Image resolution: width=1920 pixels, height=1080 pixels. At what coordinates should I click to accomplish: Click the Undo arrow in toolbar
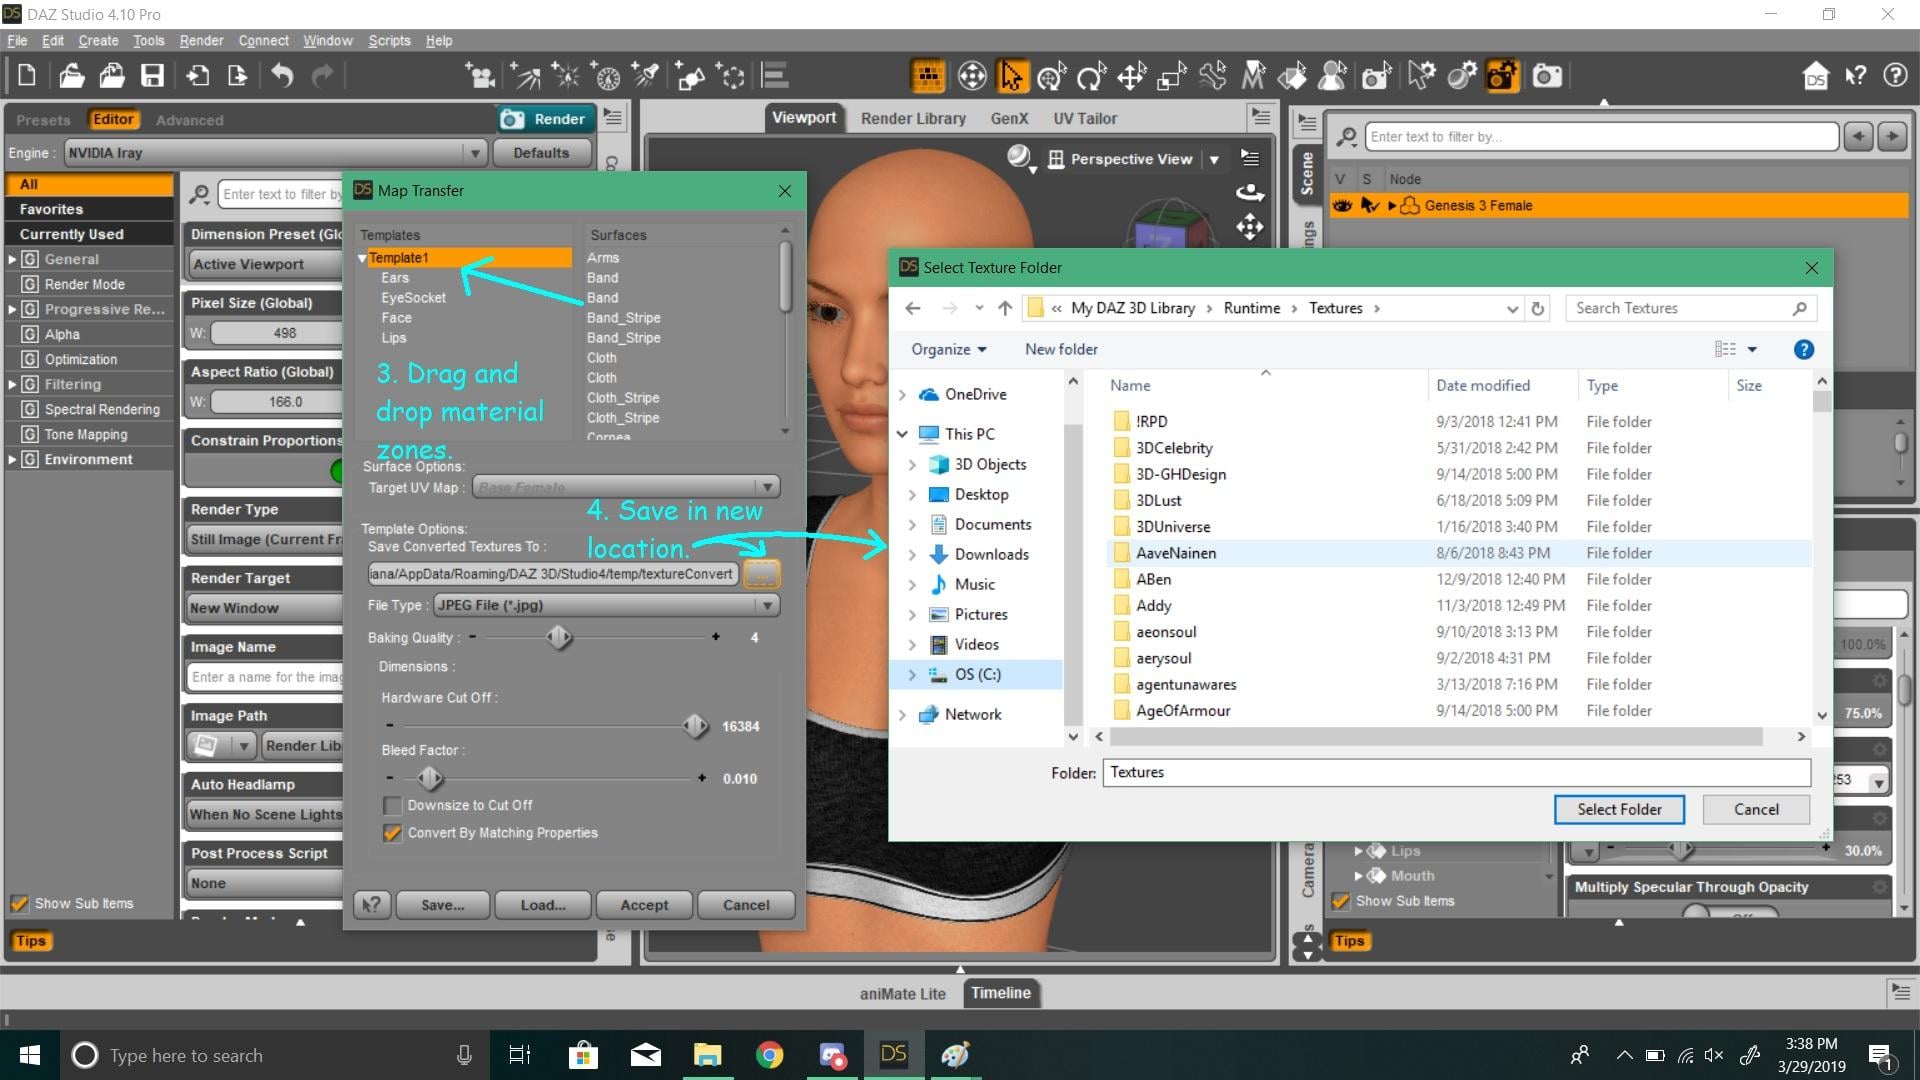point(283,76)
